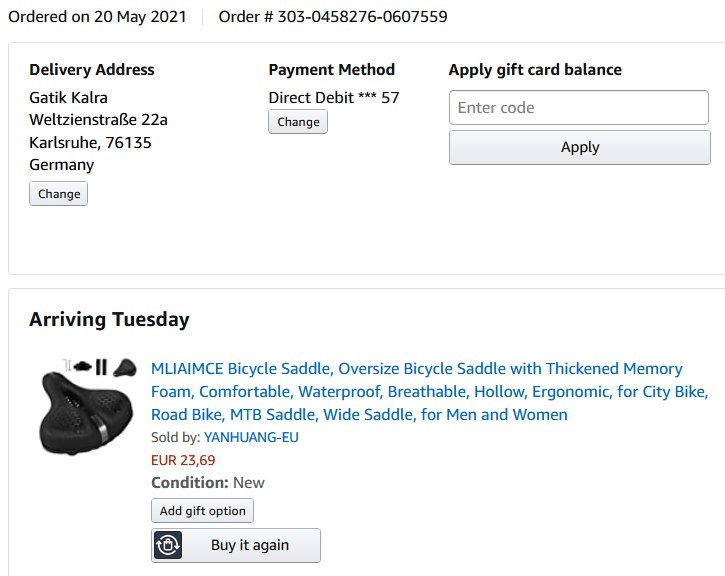725x576 pixels.
Task: Click the Delivery Address heading
Action: coord(92,70)
